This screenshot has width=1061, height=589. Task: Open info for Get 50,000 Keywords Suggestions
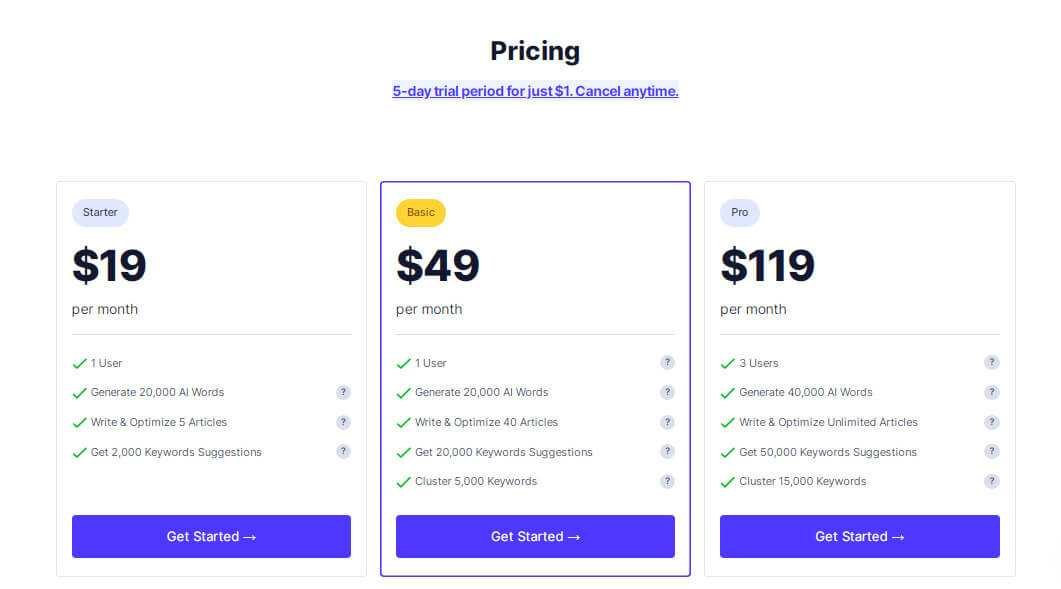pyautogui.click(x=991, y=452)
